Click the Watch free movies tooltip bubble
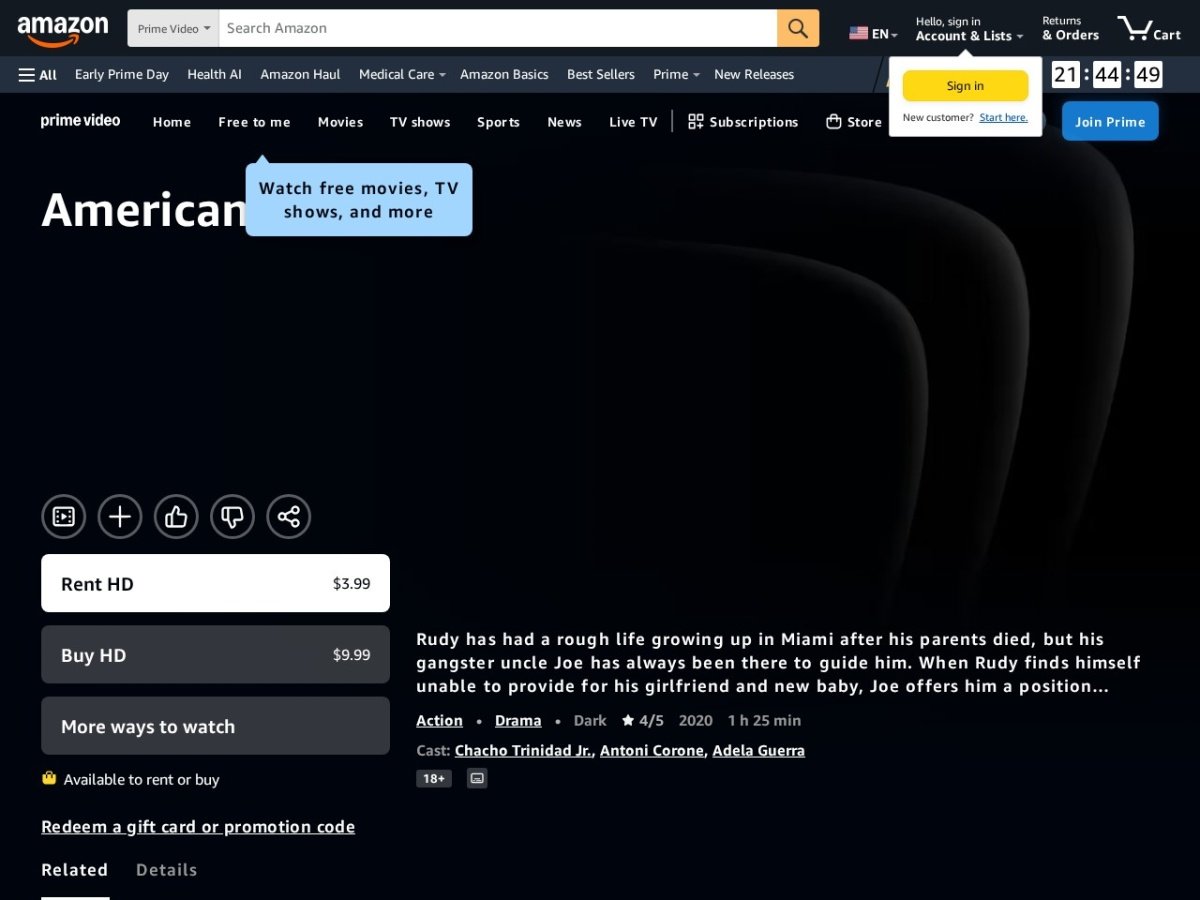Viewport: 1200px width, 900px height. coord(359,200)
